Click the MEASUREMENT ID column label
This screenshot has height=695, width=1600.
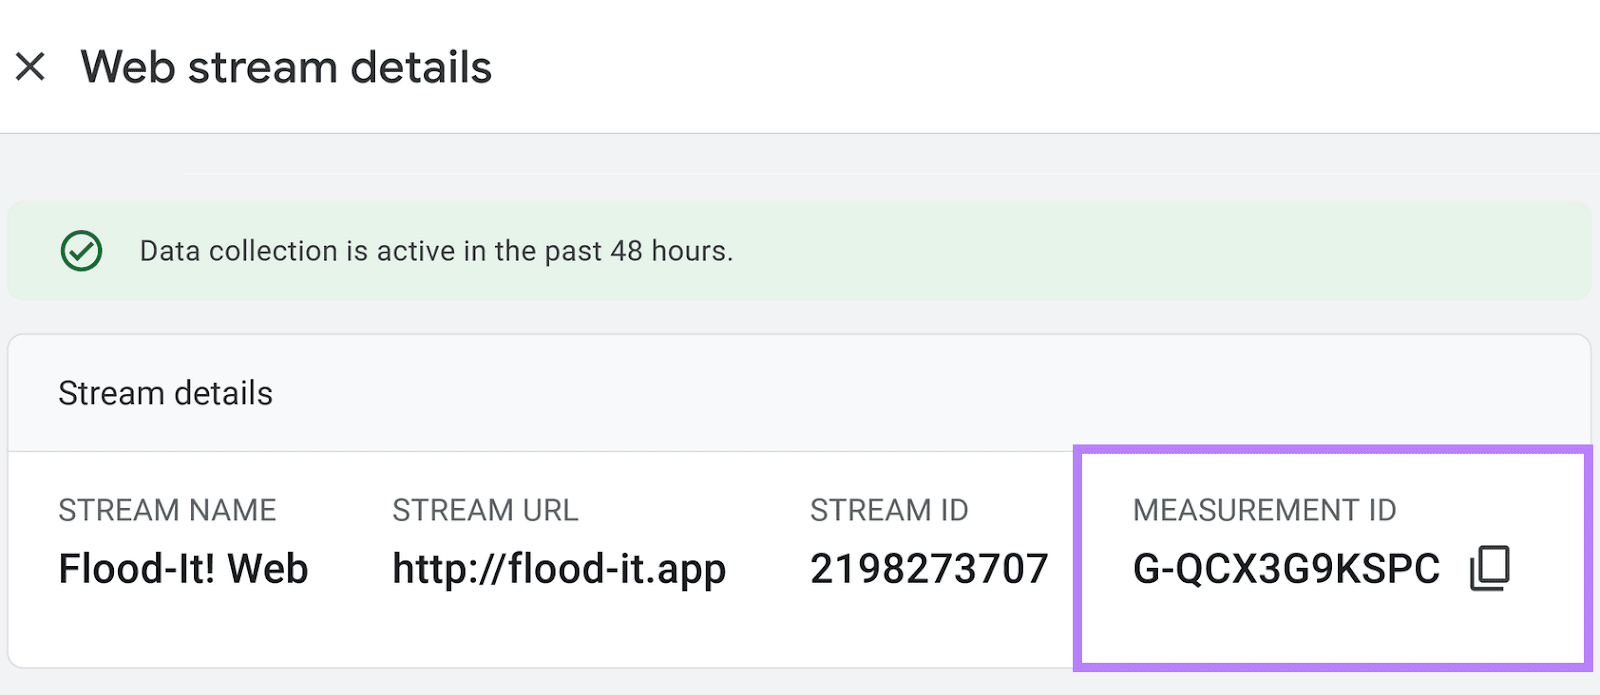(1265, 510)
